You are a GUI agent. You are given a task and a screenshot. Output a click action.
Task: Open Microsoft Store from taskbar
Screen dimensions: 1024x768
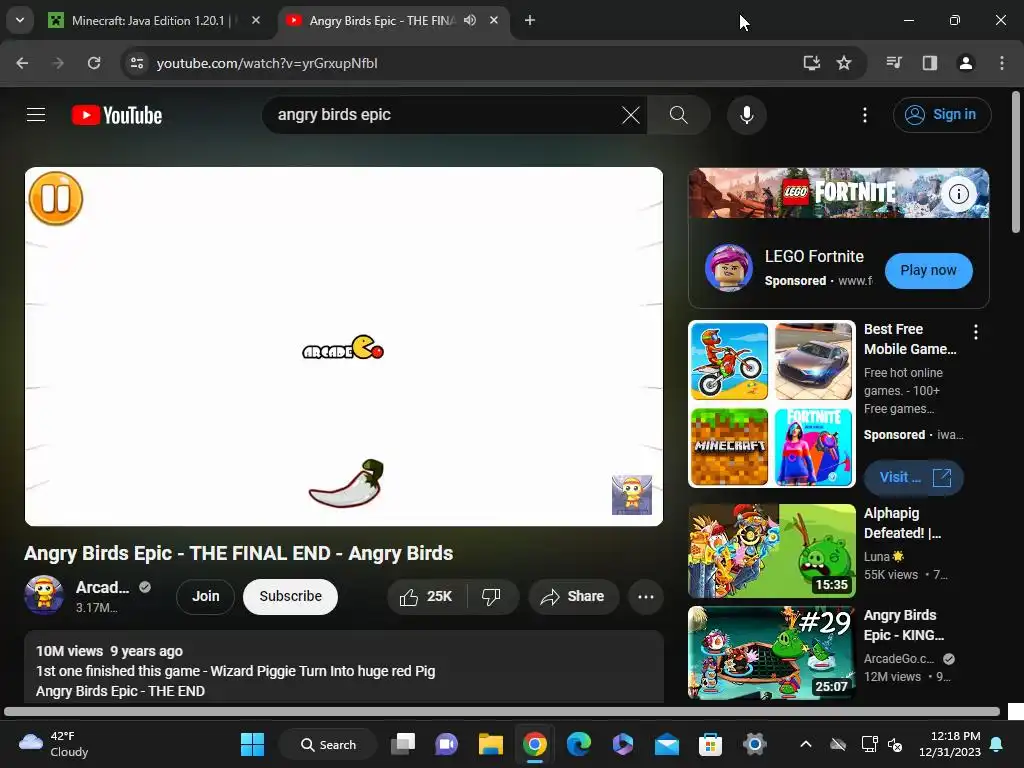coord(711,744)
